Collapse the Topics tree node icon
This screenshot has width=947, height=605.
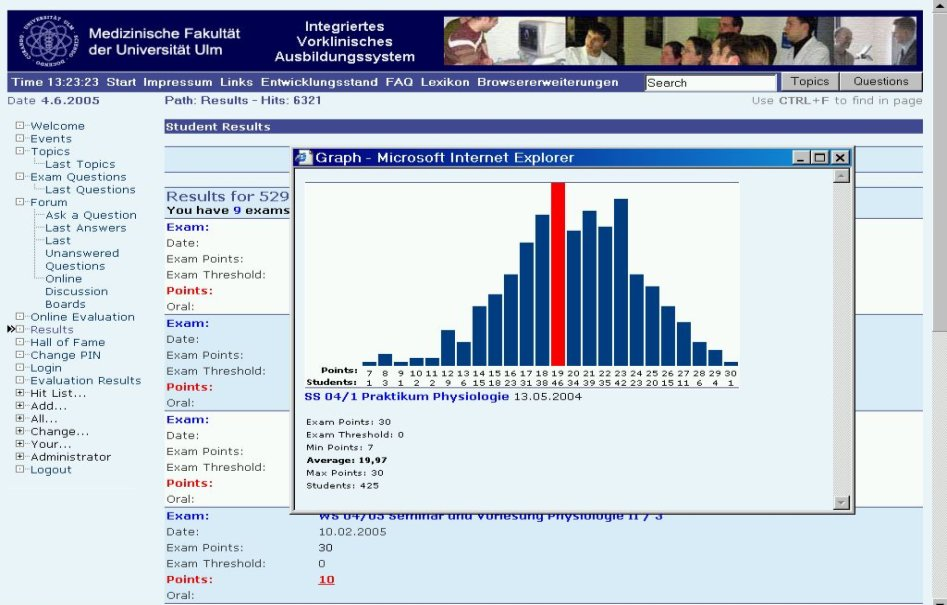click(x=20, y=152)
